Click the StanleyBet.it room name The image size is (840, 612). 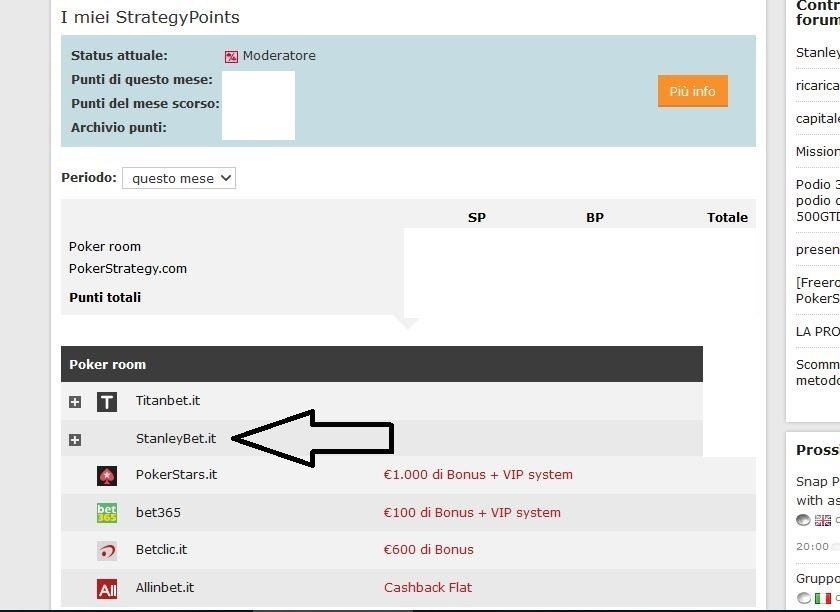click(x=176, y=438)
